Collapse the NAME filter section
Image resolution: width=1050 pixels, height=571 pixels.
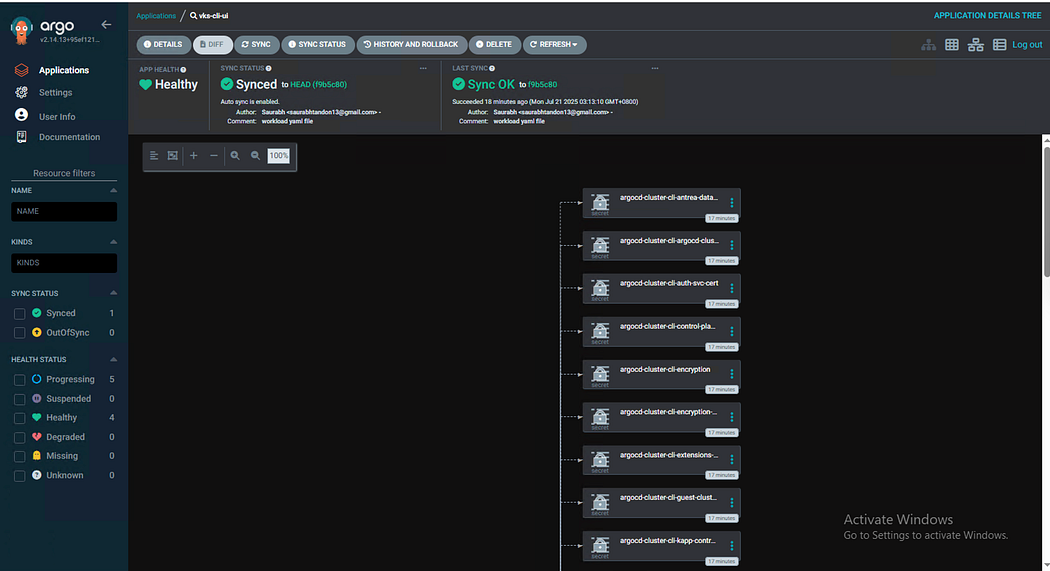113,190
